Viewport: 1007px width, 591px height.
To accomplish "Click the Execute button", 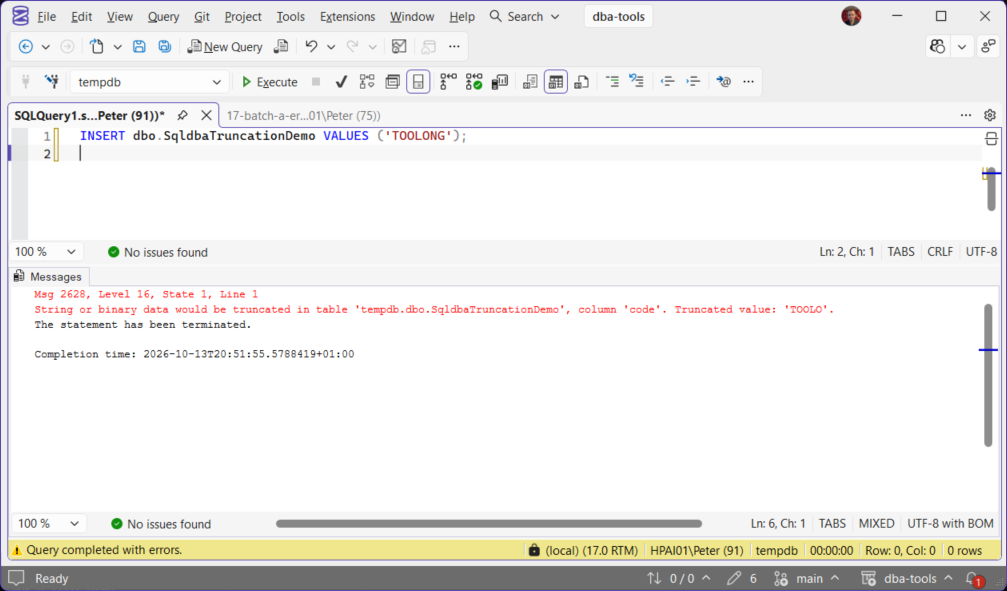I will click(270, 82).
